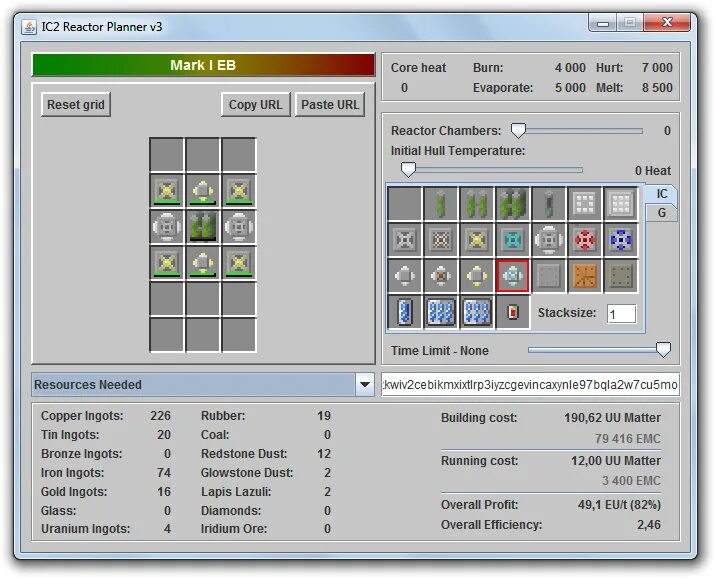The image size is (716, 579).
Task: Click the bottom-right empty reactor grid slot
Action: pyautogui.click(x=239, y=335)
